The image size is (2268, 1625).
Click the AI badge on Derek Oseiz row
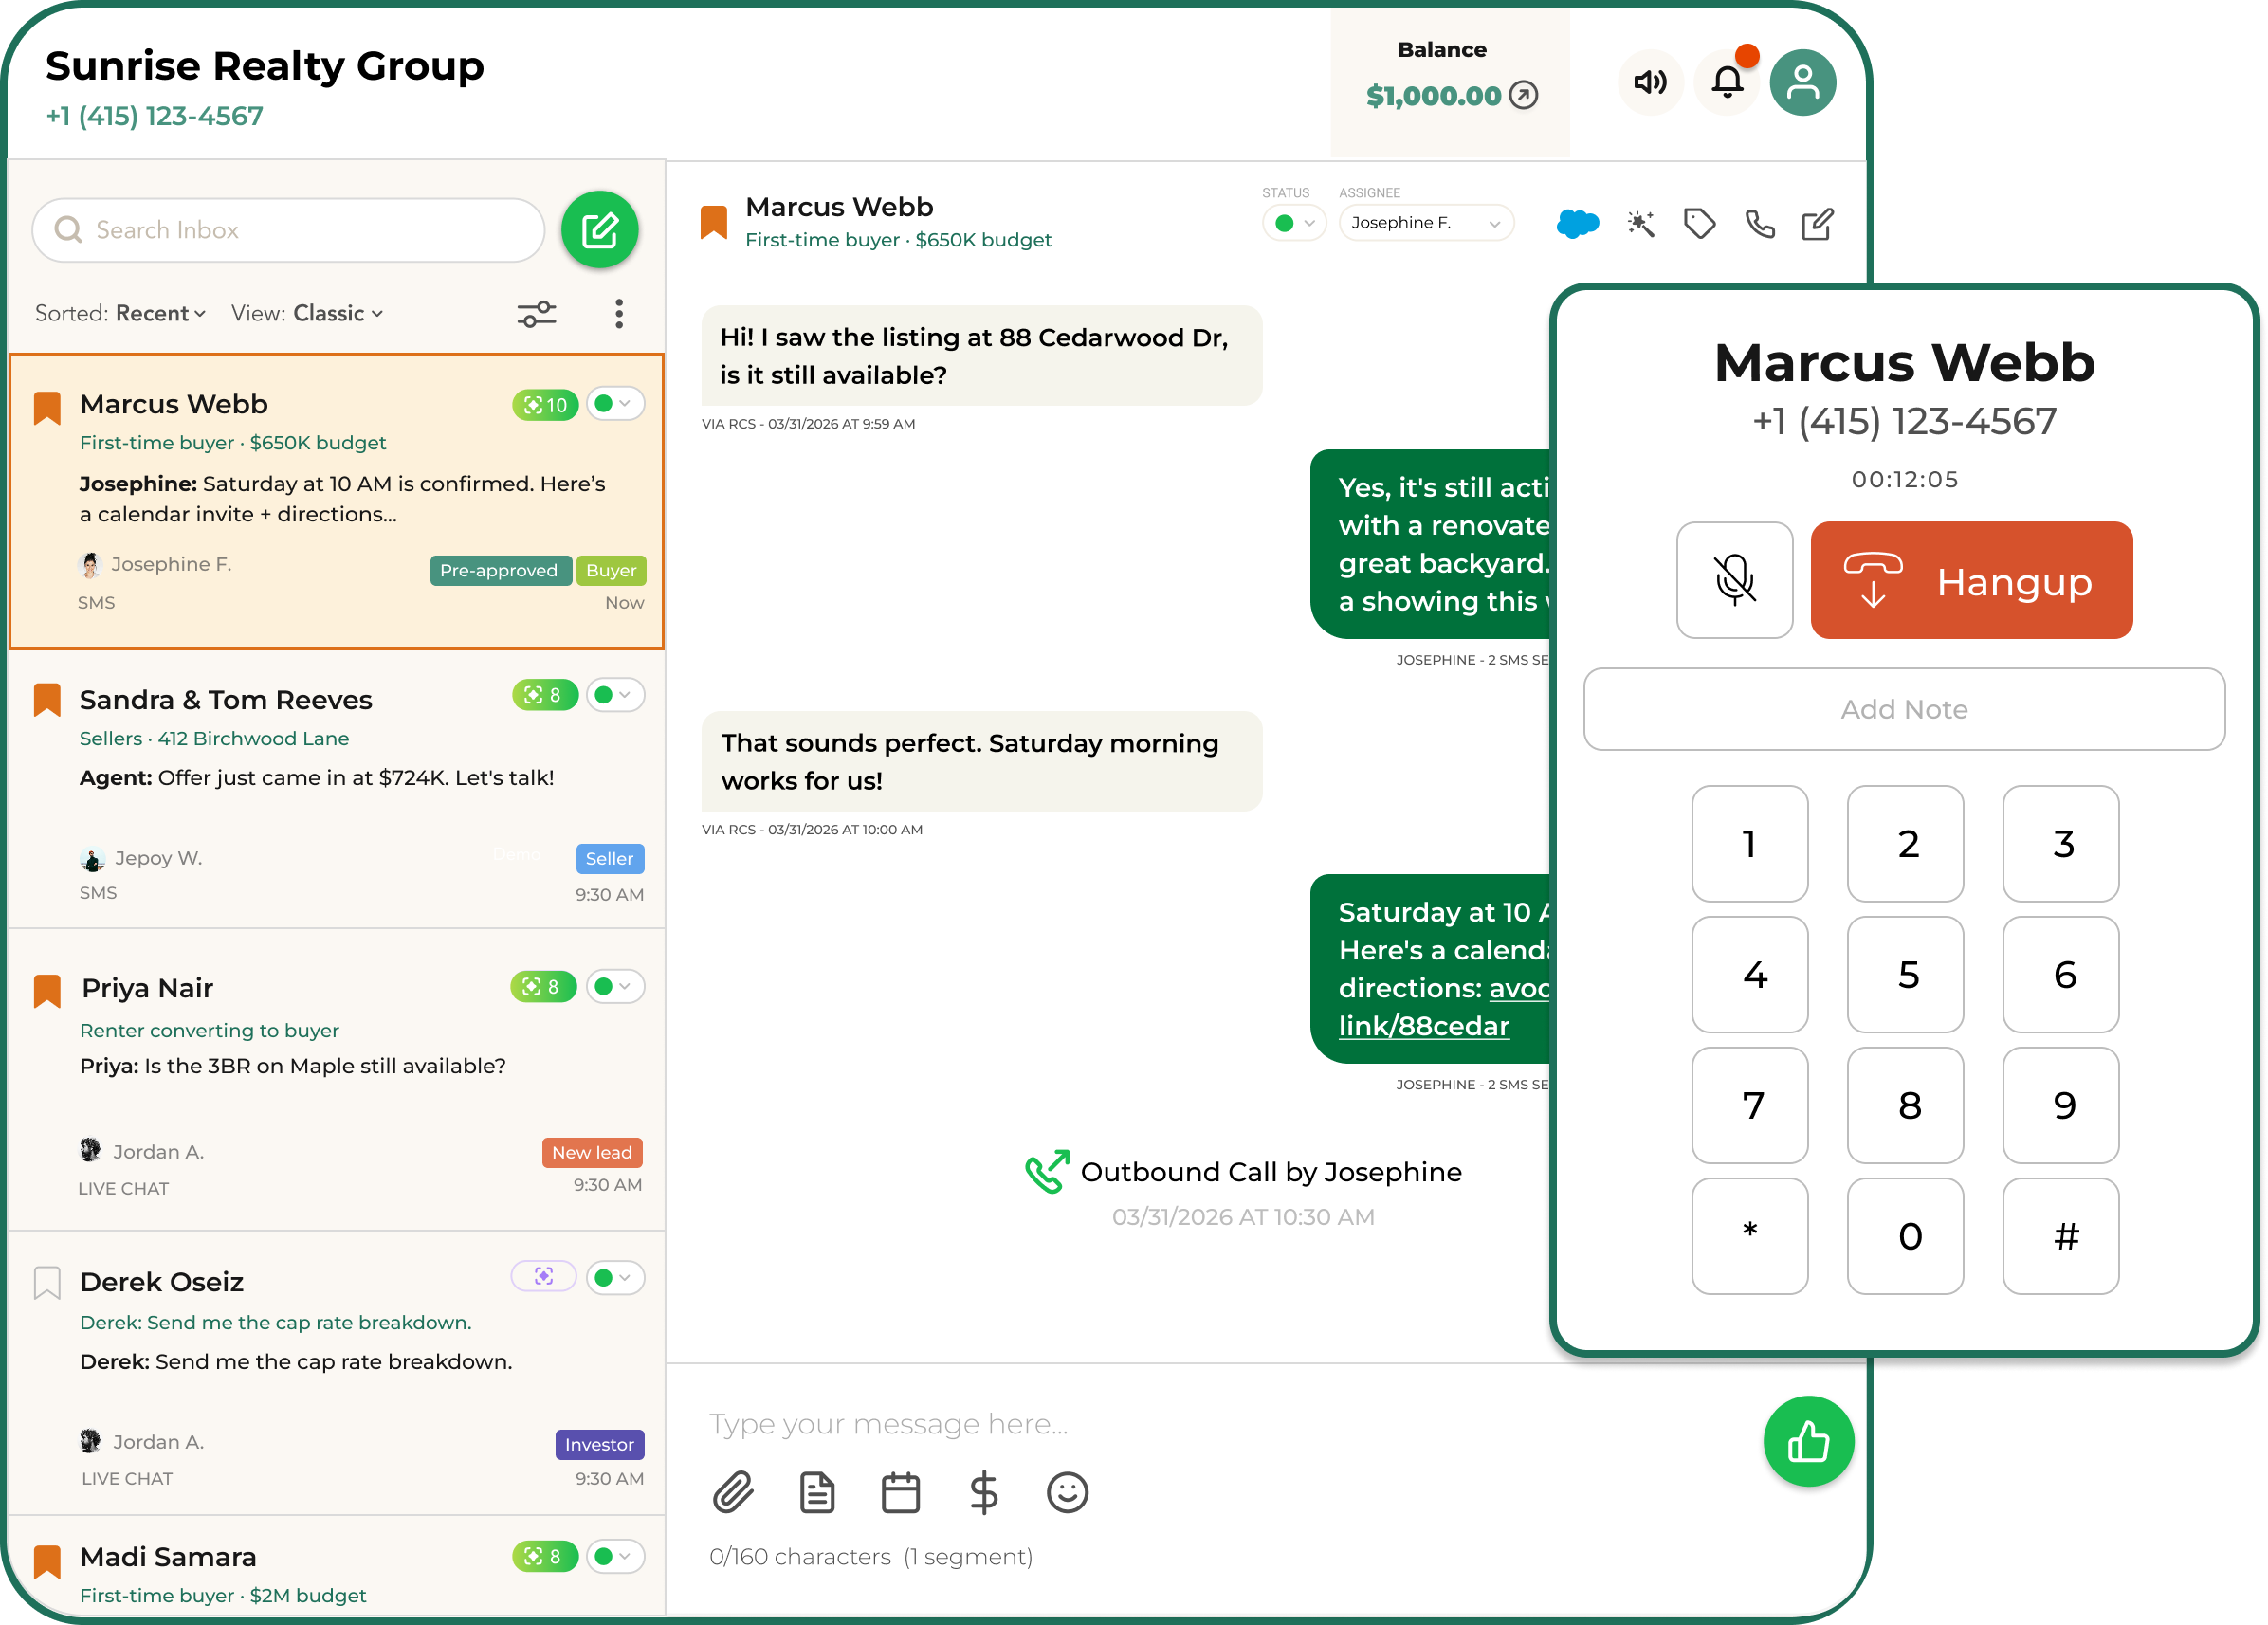coord(543,1276)
